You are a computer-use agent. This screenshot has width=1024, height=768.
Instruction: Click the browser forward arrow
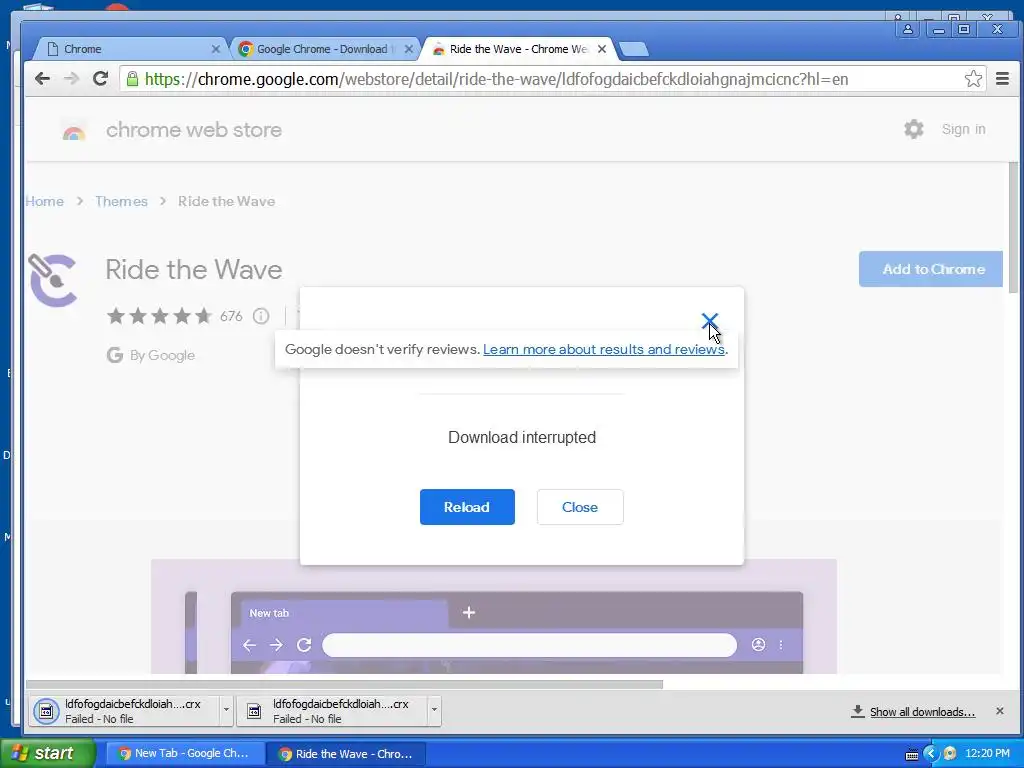pos(71,79)
